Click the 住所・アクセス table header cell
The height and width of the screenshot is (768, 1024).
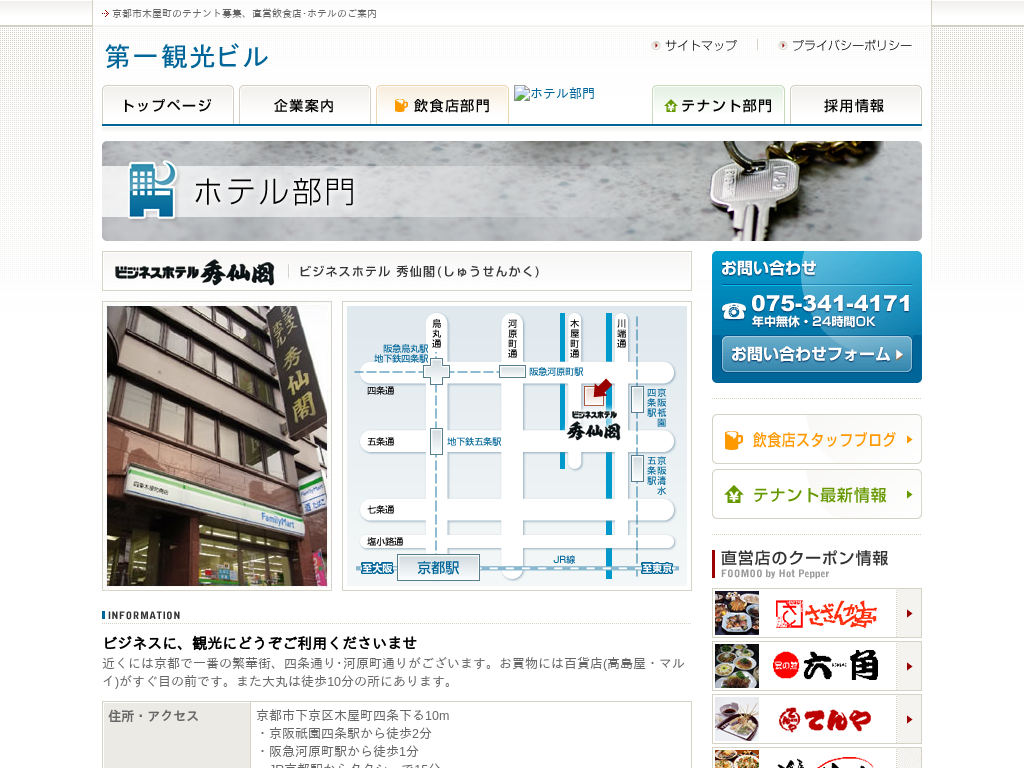click(x=176, y=735)
